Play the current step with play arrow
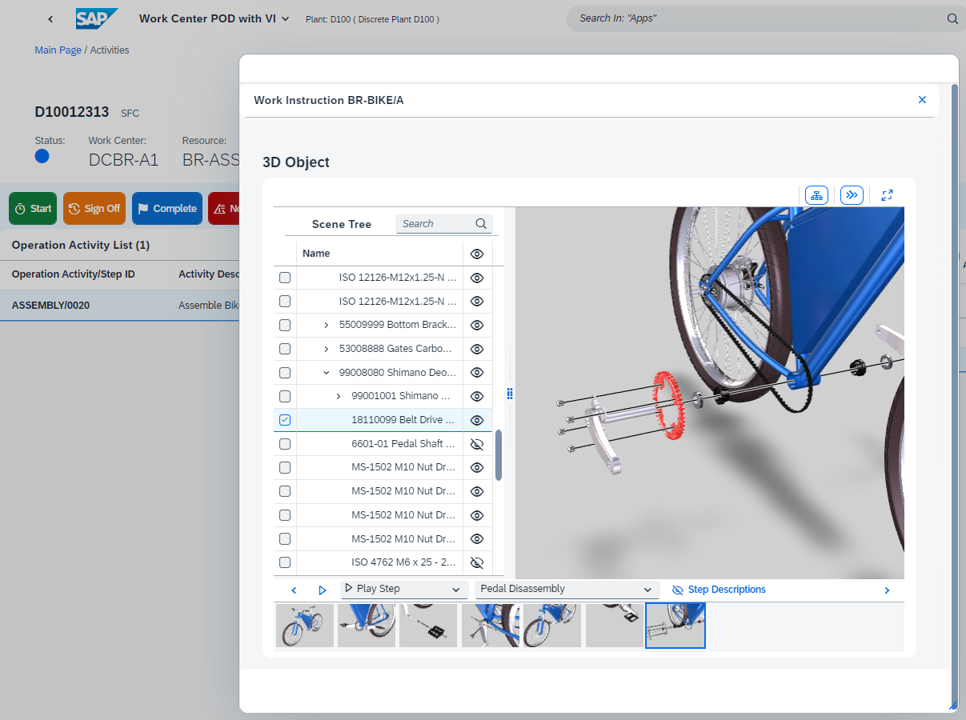 coord(322,590)
